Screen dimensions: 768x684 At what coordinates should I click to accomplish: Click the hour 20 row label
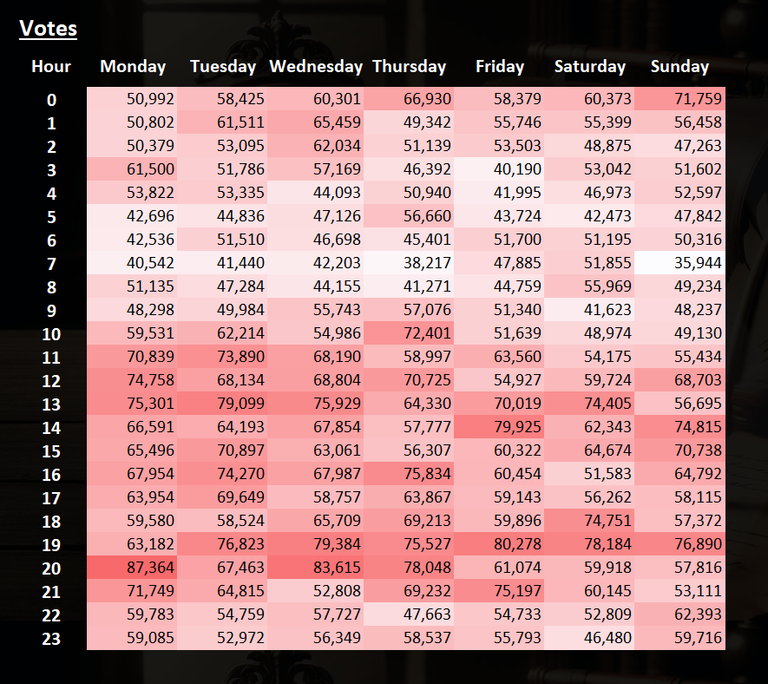coord(51,568)
